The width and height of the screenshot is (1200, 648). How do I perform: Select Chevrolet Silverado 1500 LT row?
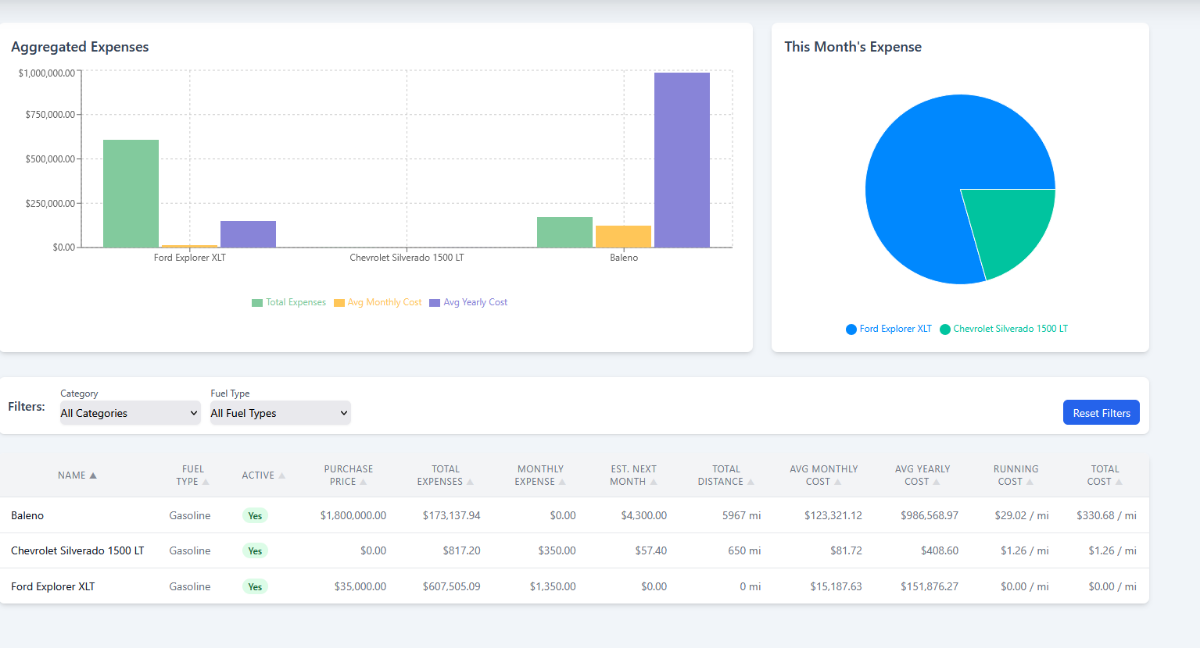point(77,551)
